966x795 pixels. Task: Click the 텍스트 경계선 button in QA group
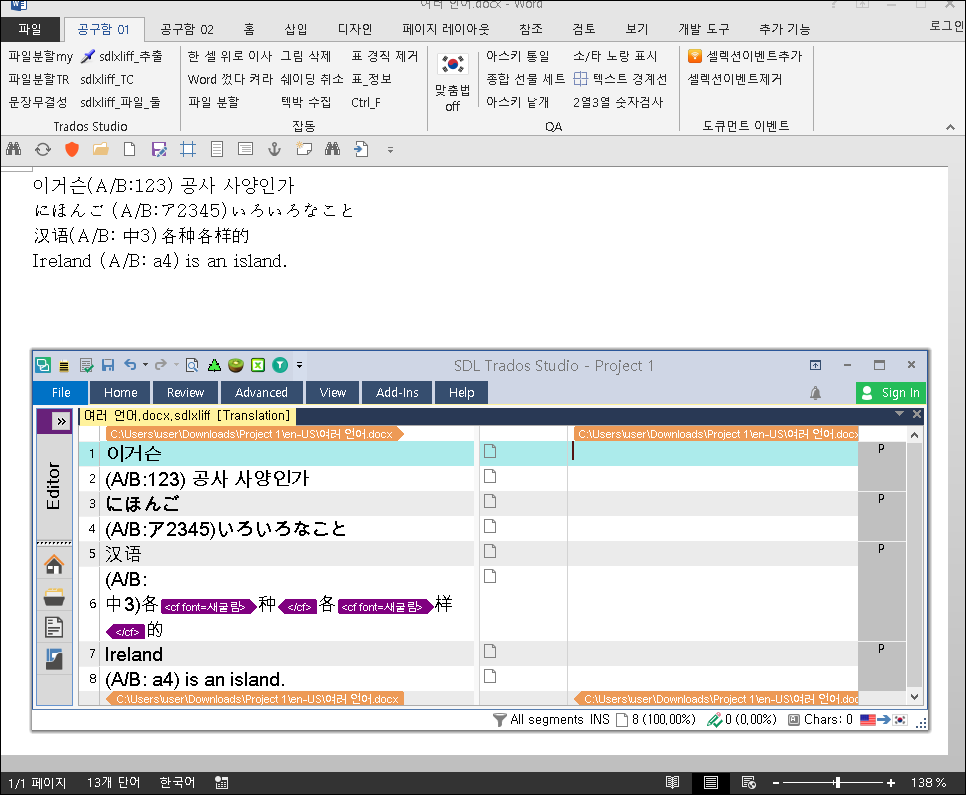point(620,79)
